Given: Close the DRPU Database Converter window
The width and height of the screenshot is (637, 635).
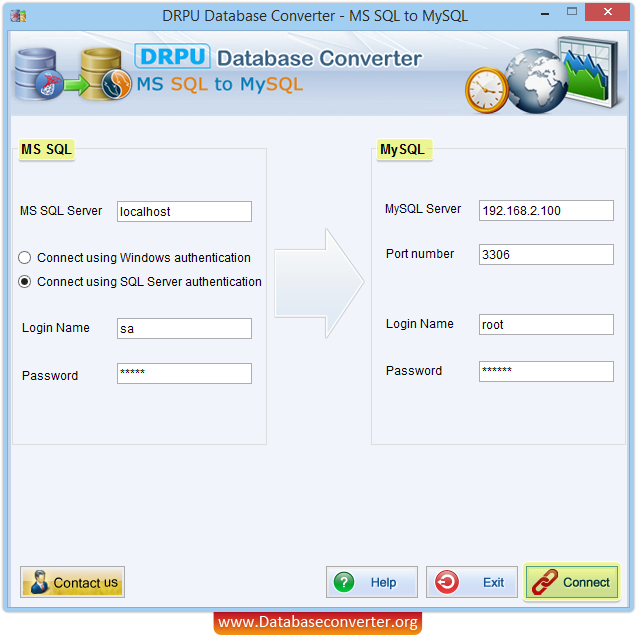Looking at the screenshot, I should [608, 12].
